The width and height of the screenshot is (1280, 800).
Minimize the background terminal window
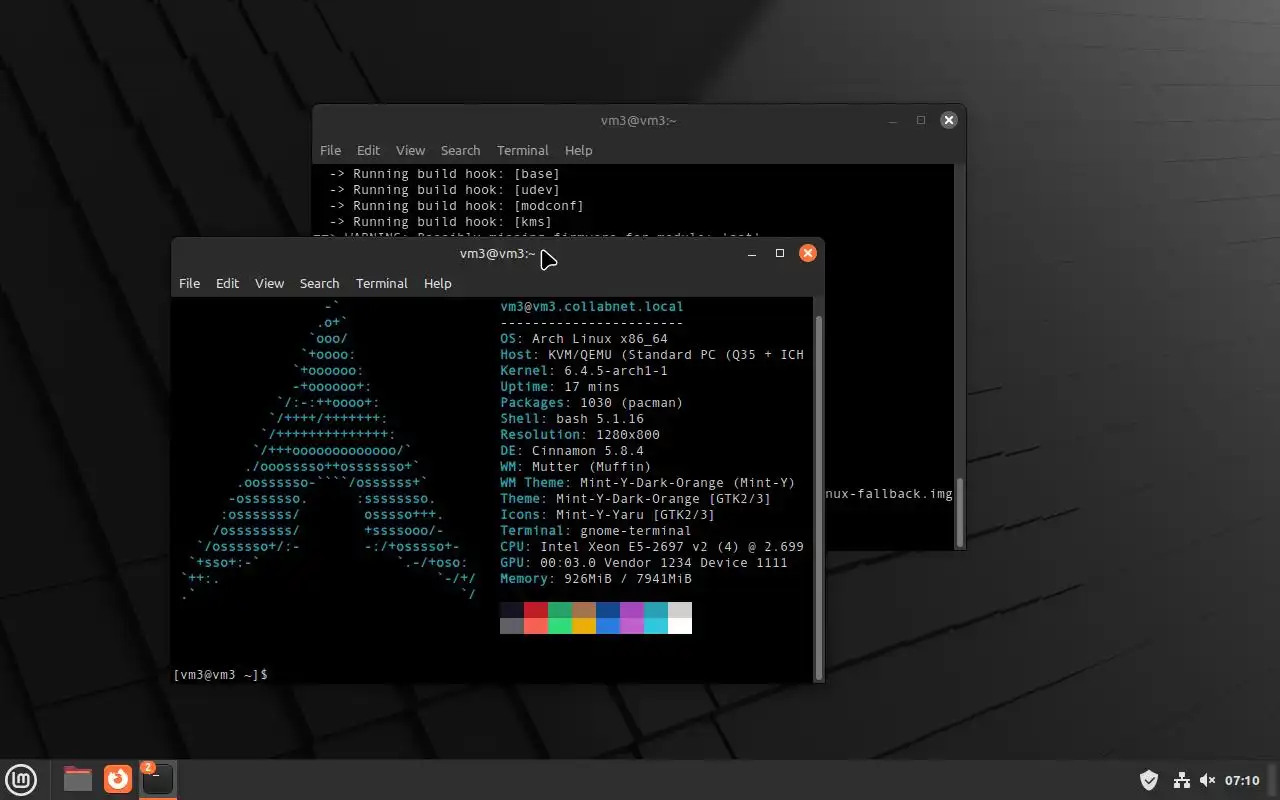[893, 121]
